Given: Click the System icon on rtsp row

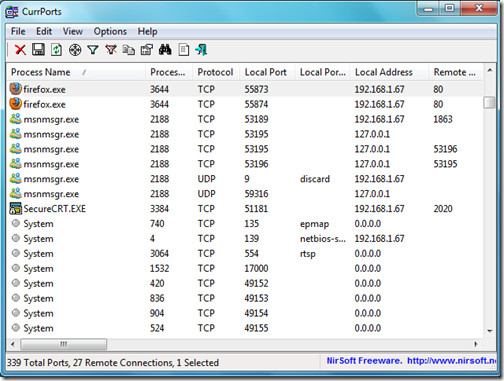Looking at the screenshot, I should (16, 253).
